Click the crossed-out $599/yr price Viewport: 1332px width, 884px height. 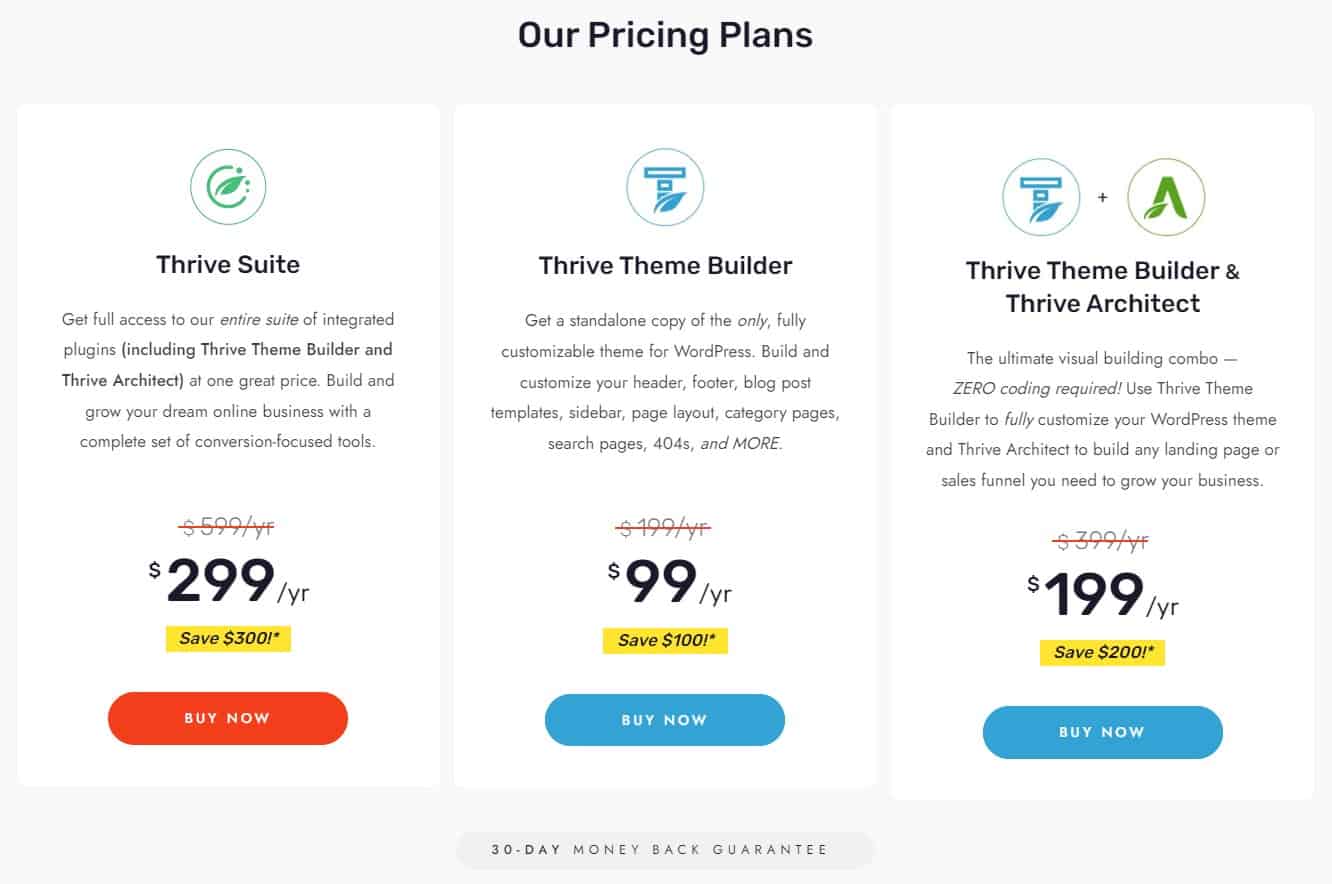click(x=227, y=528)
